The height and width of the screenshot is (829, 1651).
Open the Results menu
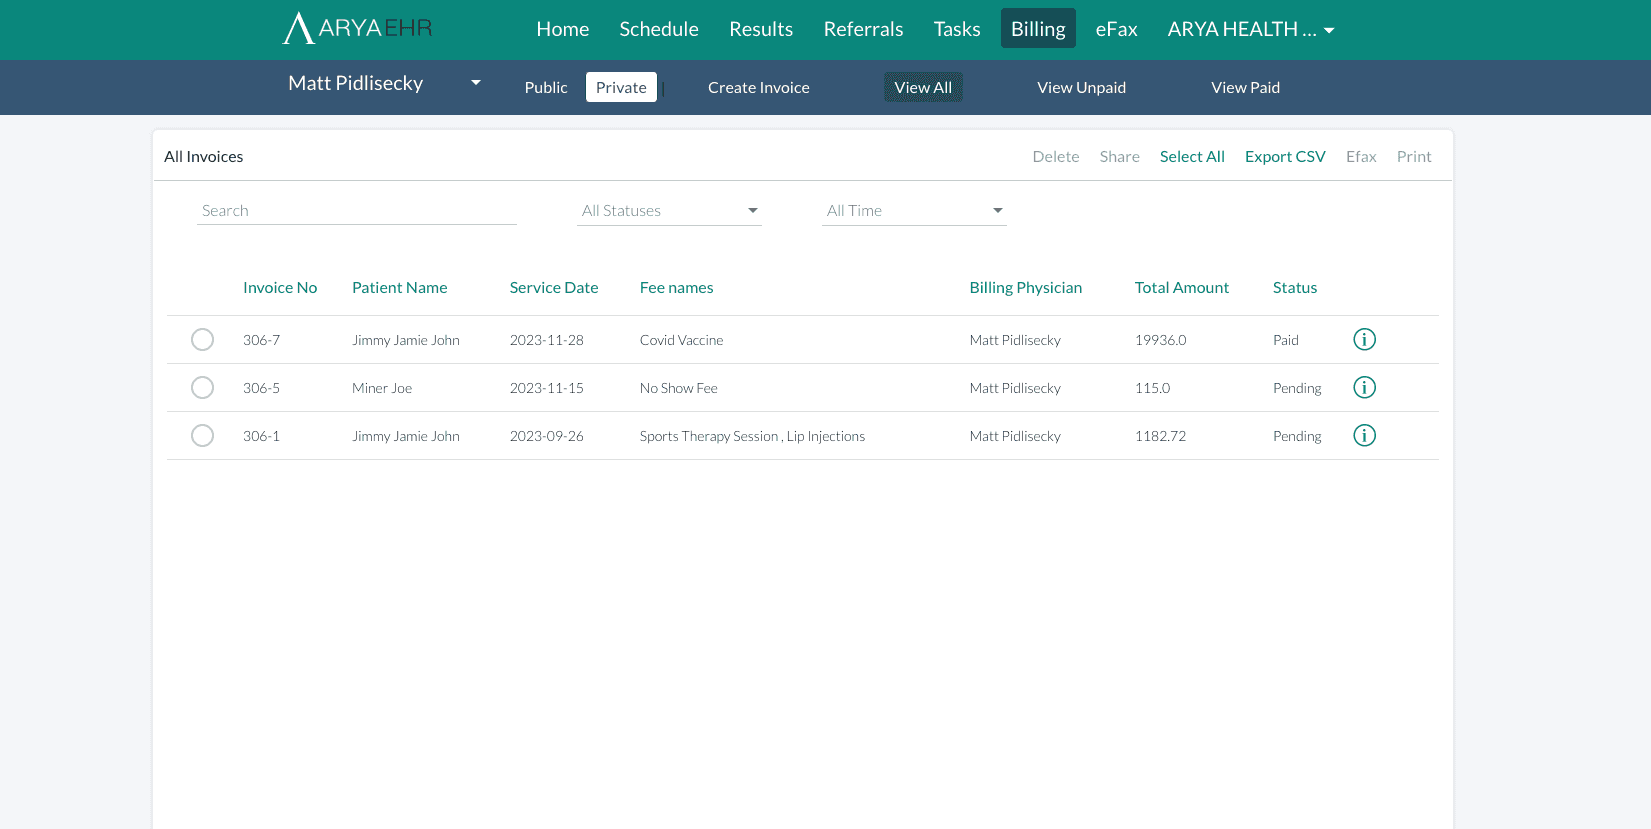(761, 29)
